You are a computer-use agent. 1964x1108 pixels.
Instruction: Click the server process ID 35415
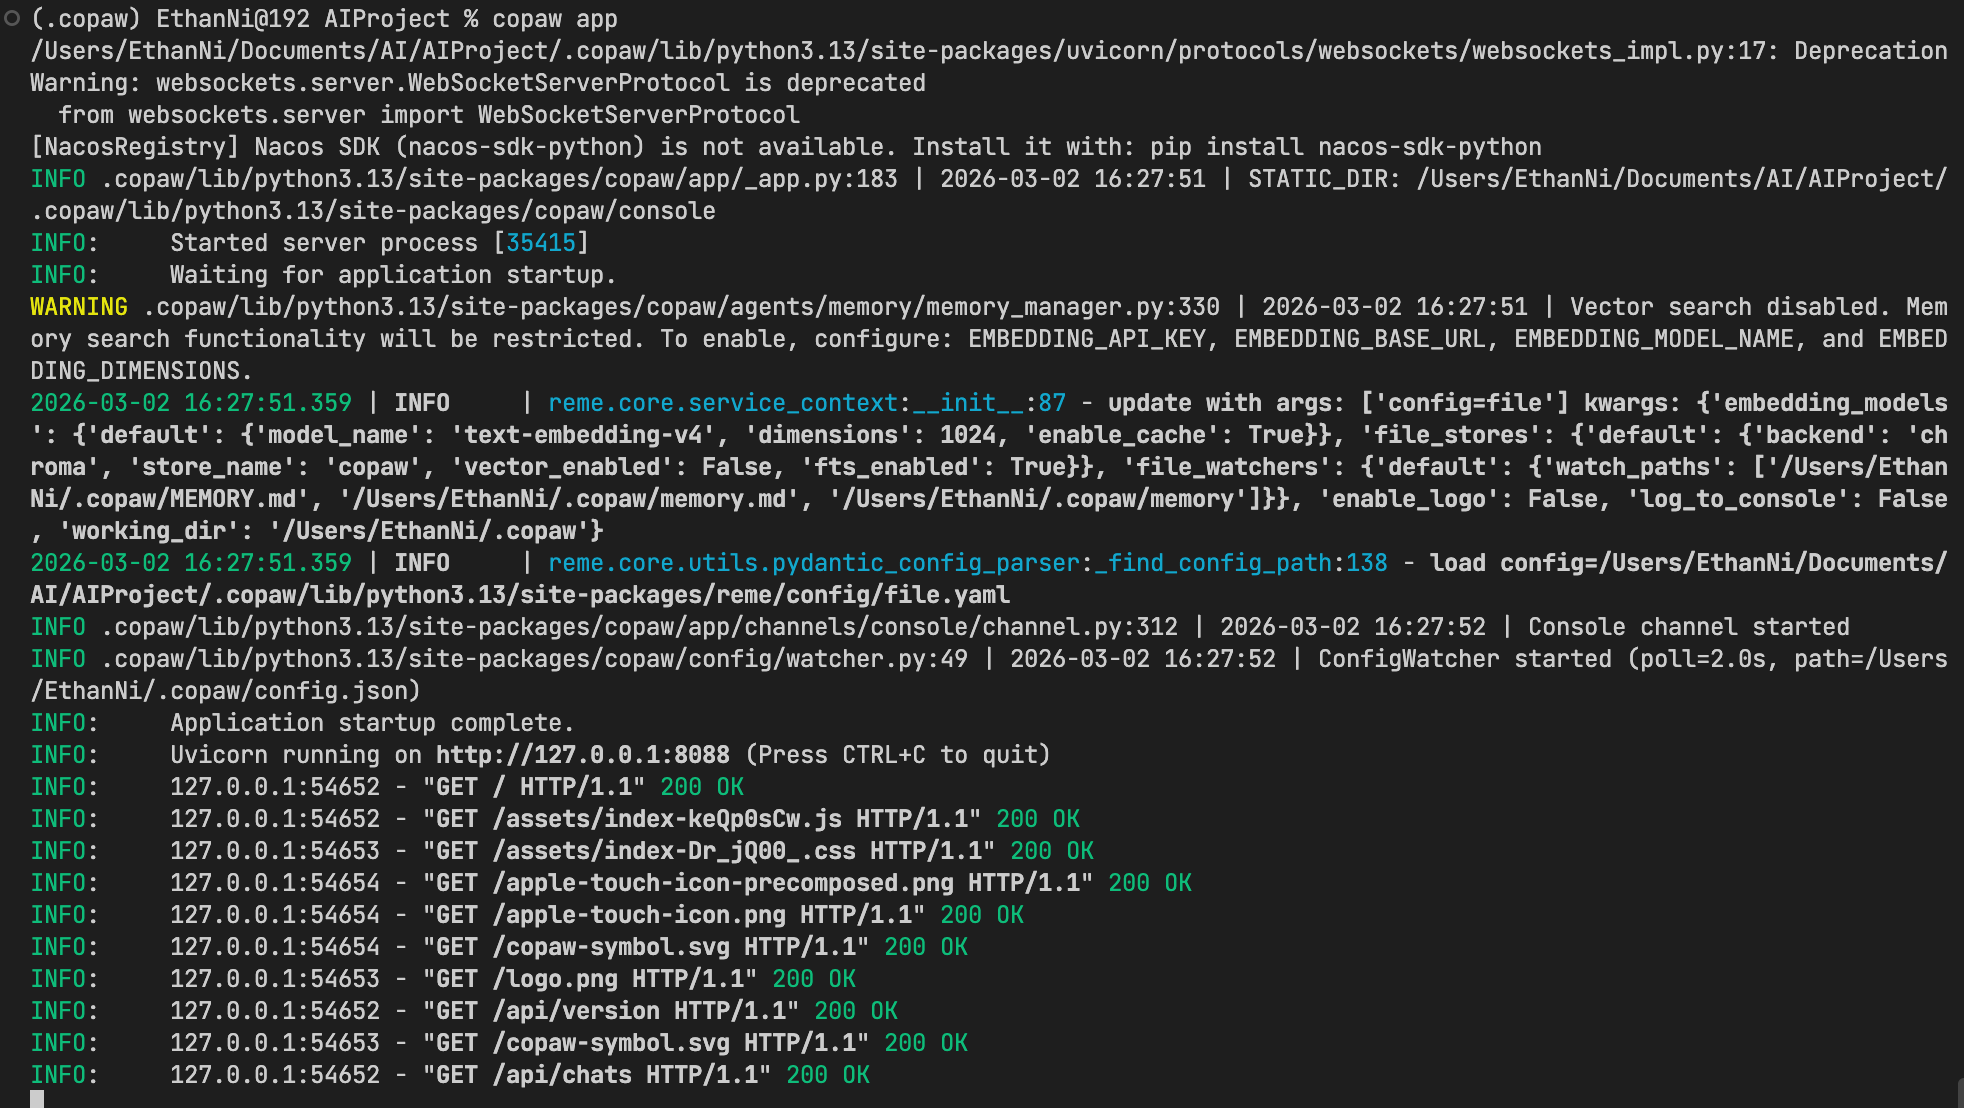[x=541, y=243]
